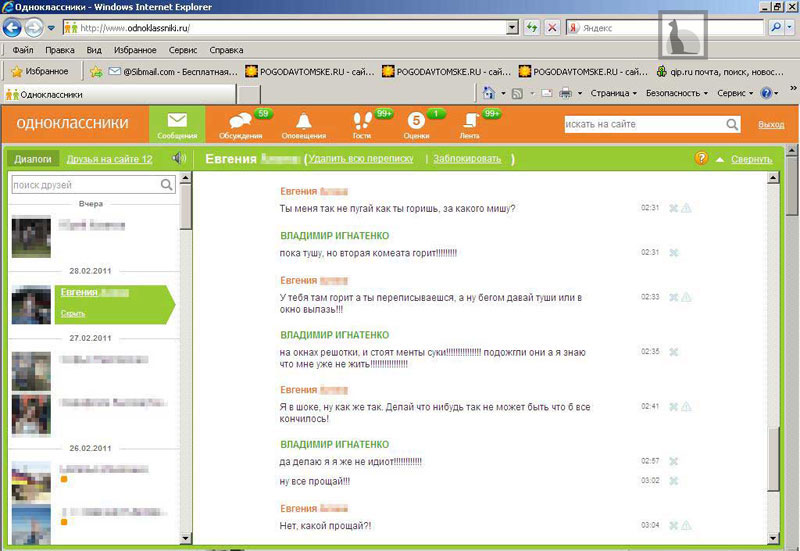Open the Избранное favorites star button

pos(40,71)
